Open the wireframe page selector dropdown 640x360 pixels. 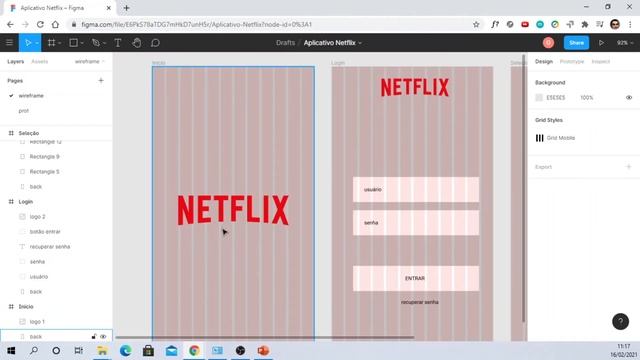click(90, 61)
